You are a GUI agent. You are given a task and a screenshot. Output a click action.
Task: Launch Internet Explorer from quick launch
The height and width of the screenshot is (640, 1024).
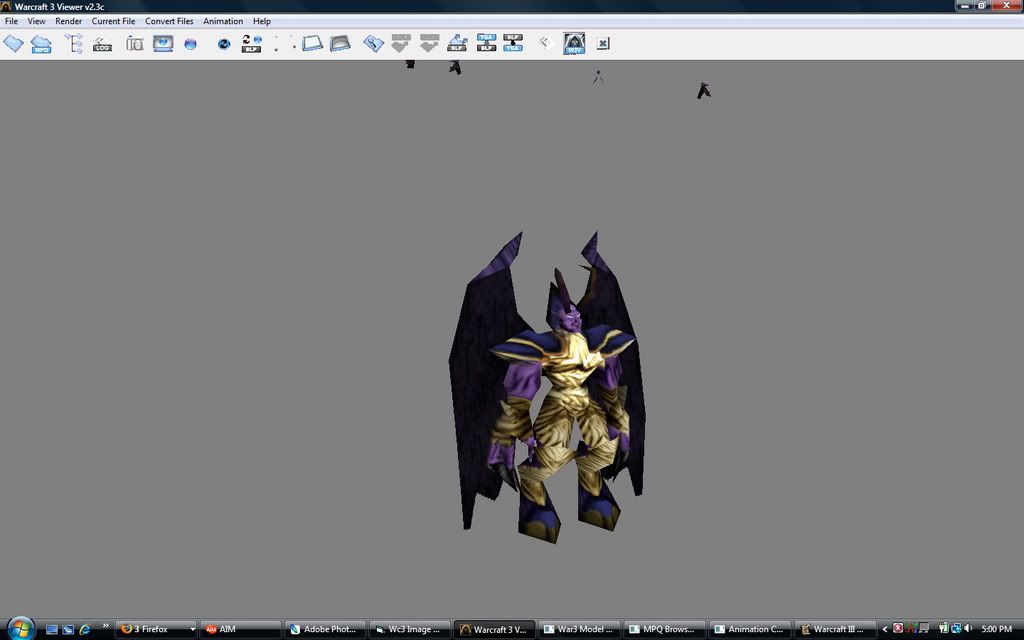click(x=84, y=630)
